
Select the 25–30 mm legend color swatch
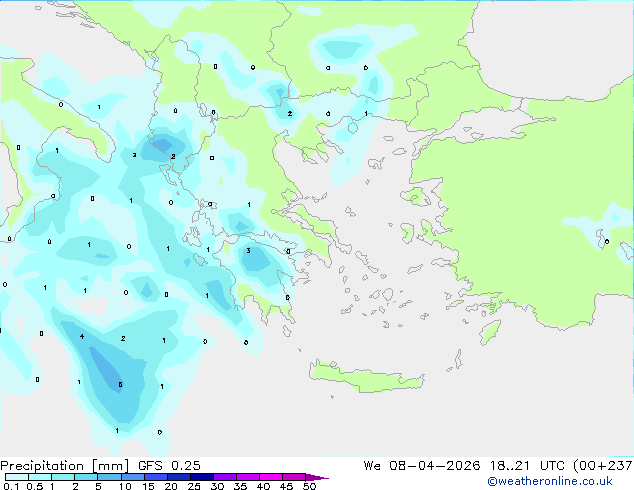(202, 477)
